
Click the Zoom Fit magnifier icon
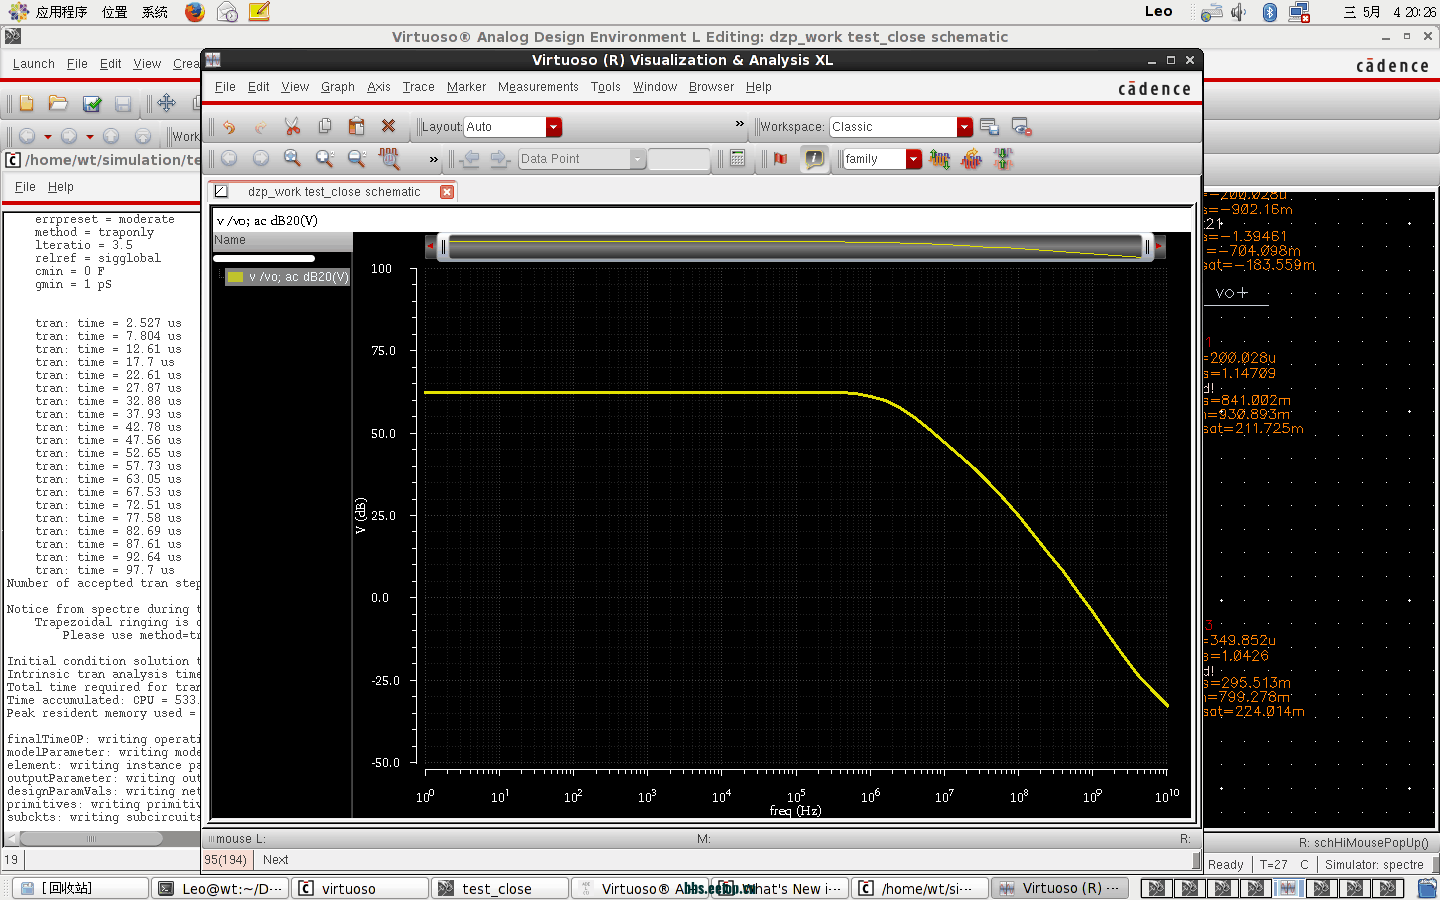[292, 159]
